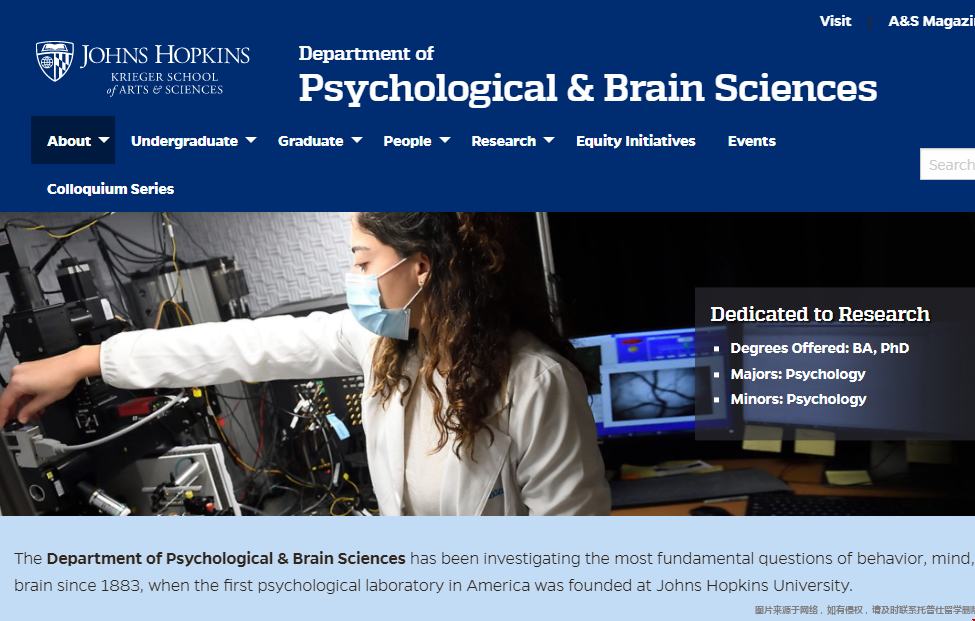Click the 'Department of' heading text
The width and height of the screenshot is (975, 621).
pos(366,53)
